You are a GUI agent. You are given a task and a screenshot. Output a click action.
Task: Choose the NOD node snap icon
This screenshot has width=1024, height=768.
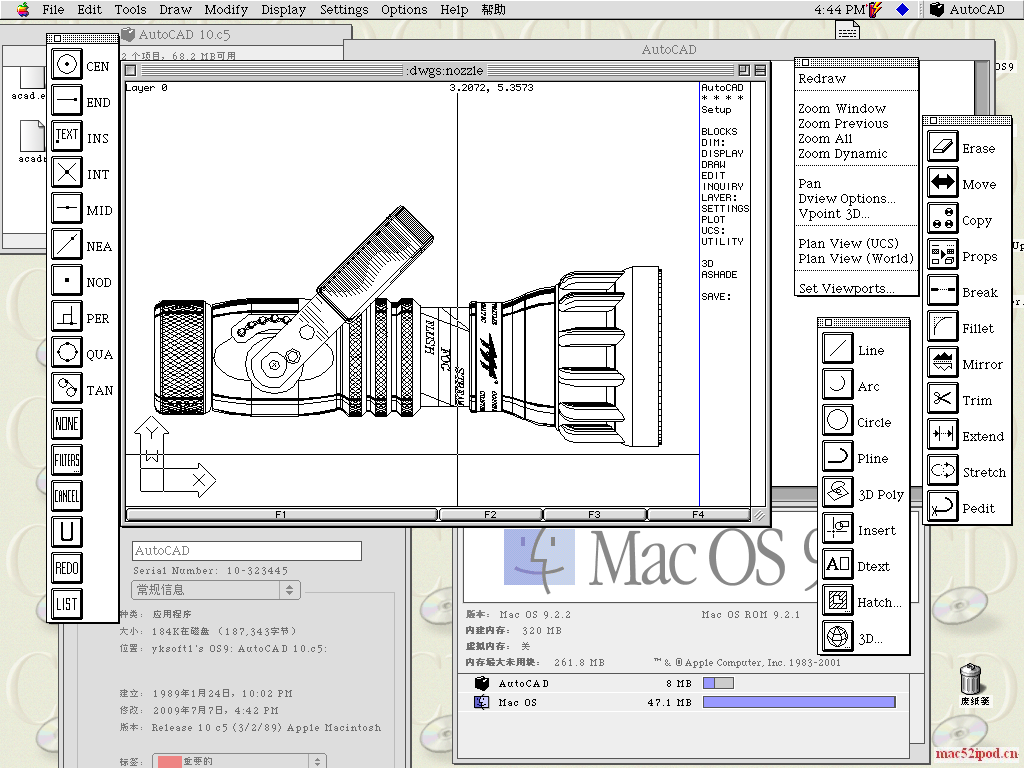(67, 280)
